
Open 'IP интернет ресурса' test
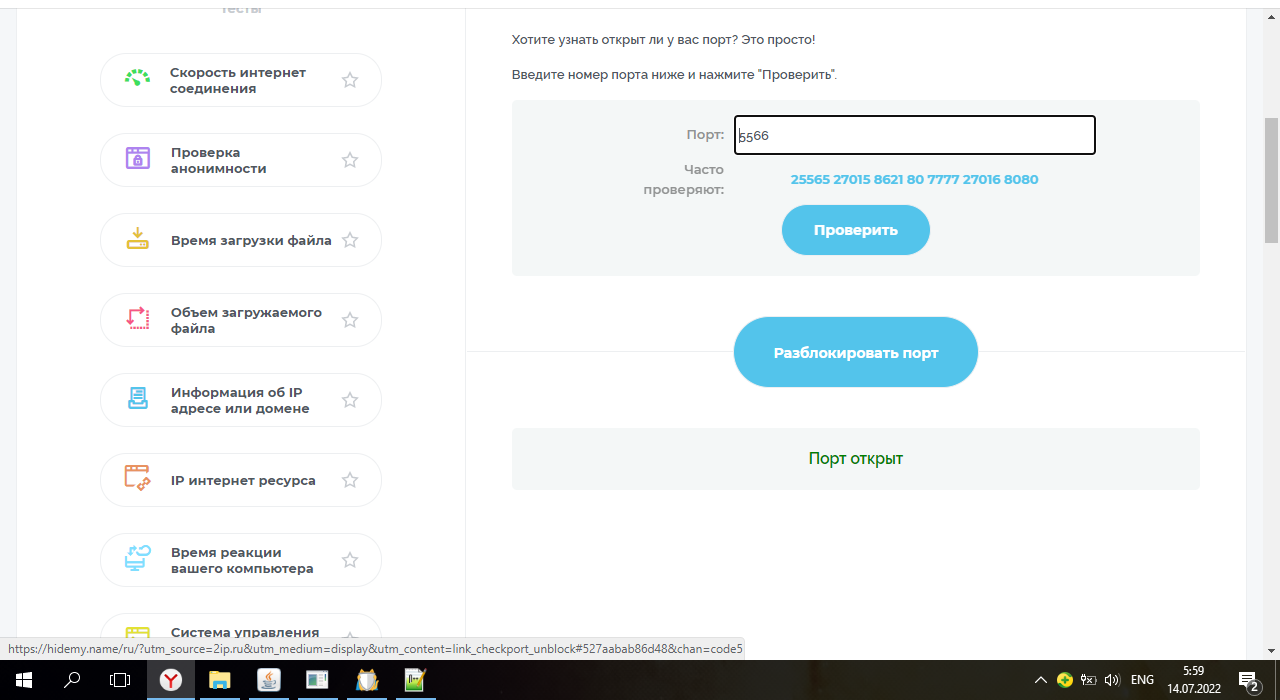coord(242,480)
